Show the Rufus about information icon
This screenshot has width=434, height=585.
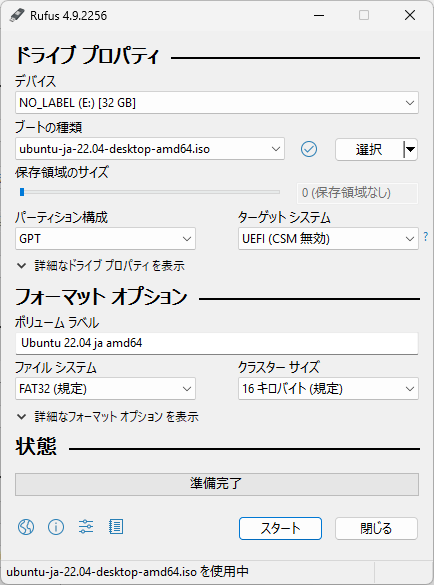[56, 527]
